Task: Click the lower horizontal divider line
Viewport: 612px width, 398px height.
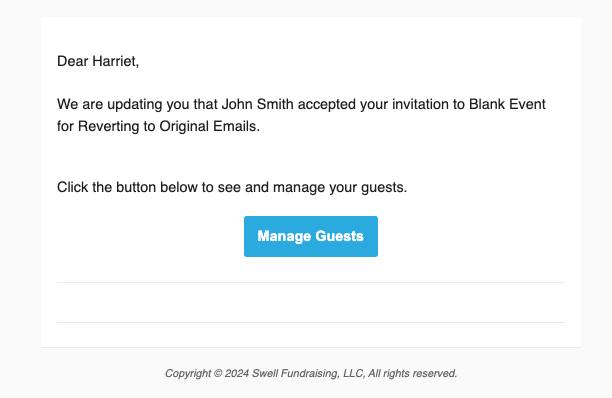Action: [x=311, y=322]
